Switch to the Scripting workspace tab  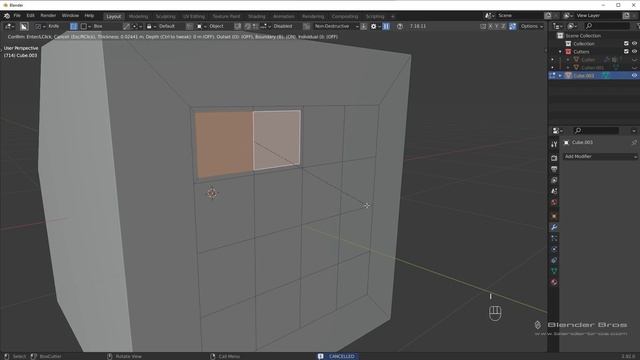pyautogui.click(x=375, y=16)
